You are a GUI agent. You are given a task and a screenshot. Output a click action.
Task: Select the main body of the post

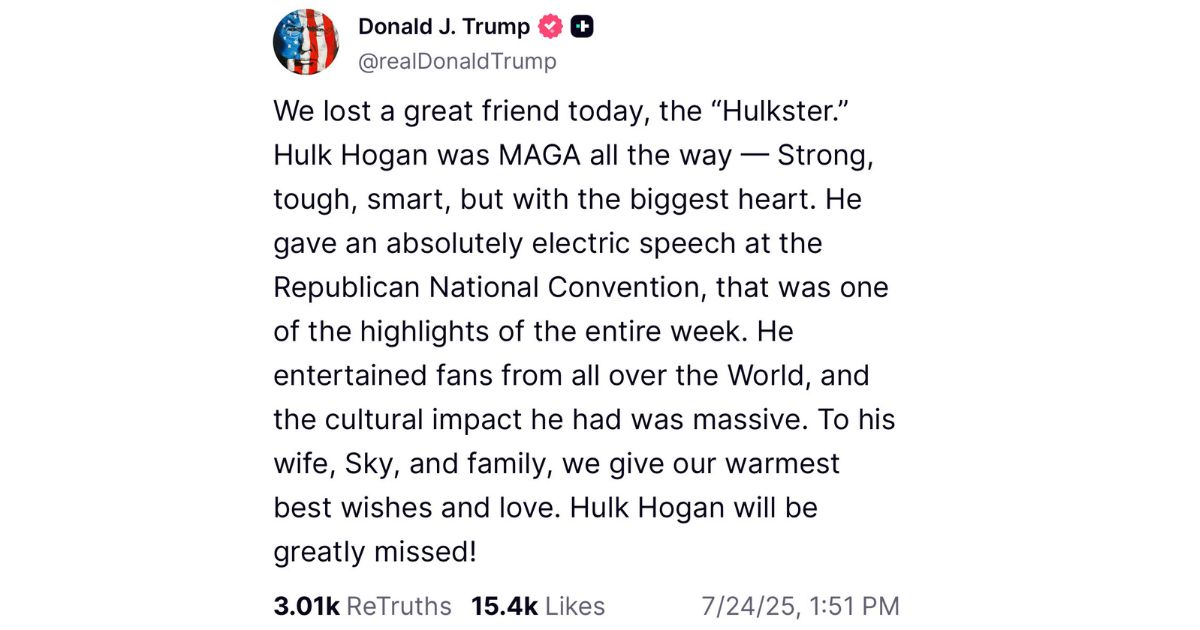click(580, 330)
